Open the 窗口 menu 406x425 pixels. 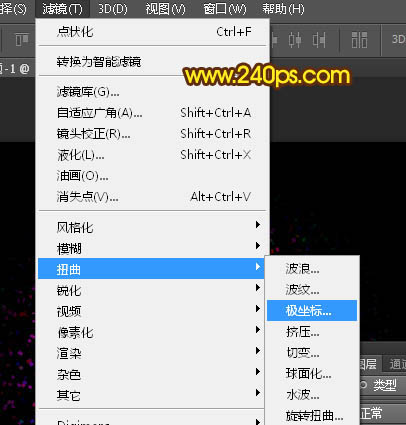click(225, 9)
